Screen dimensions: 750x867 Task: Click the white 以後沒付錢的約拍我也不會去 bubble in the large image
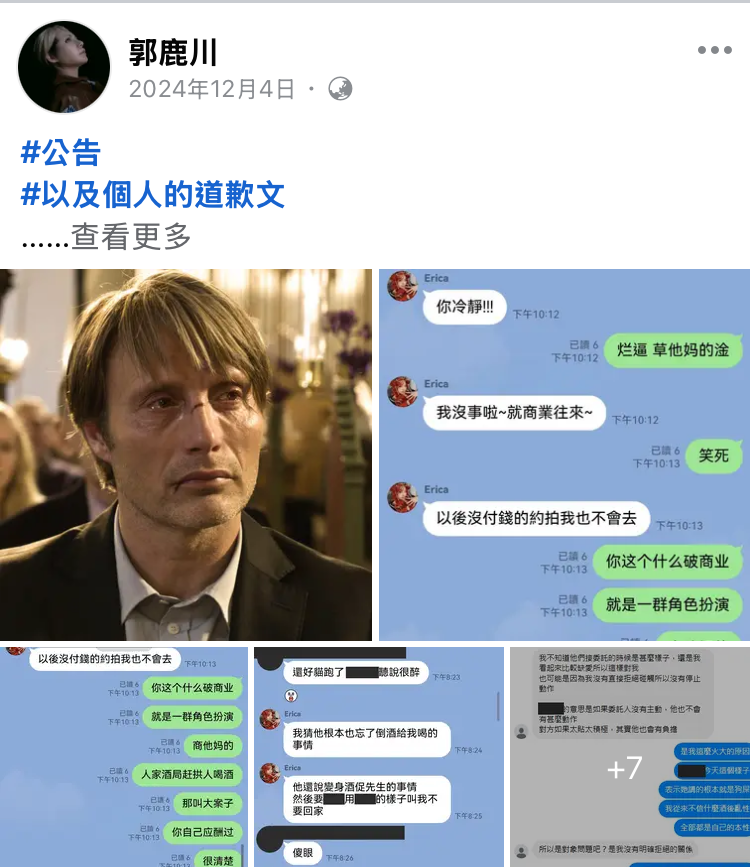(536, 518)
